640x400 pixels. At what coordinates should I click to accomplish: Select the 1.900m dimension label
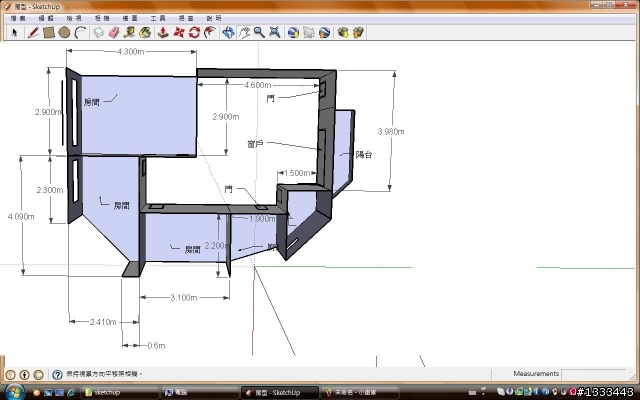pos(262,218)
